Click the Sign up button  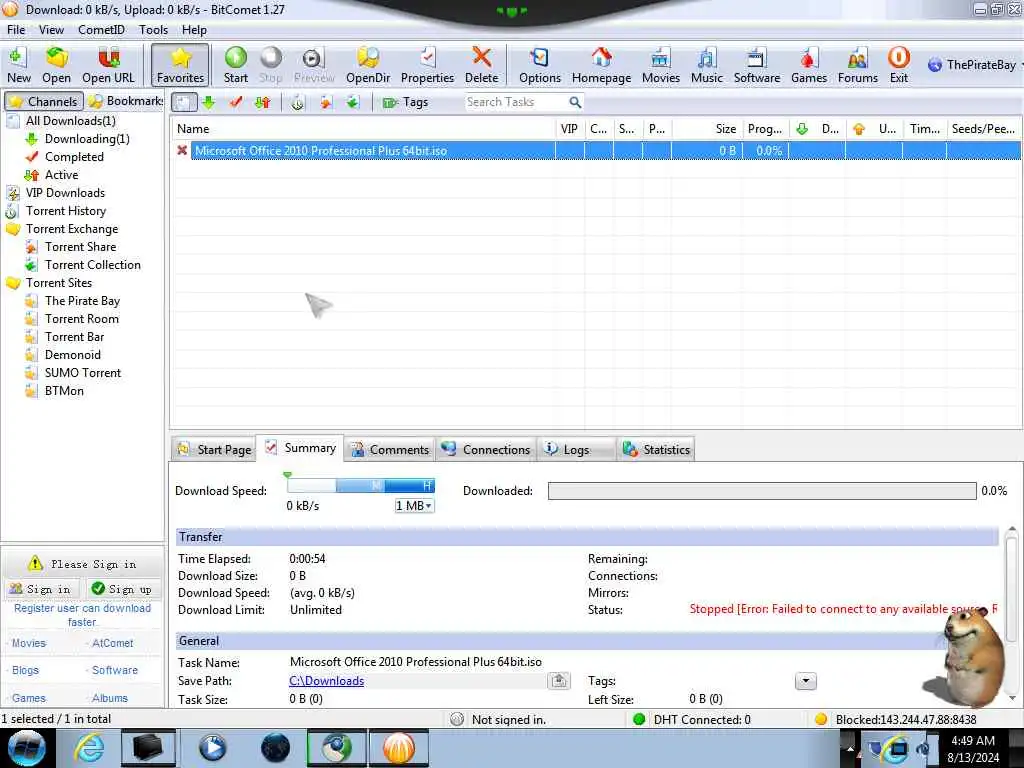pos(123,589)
